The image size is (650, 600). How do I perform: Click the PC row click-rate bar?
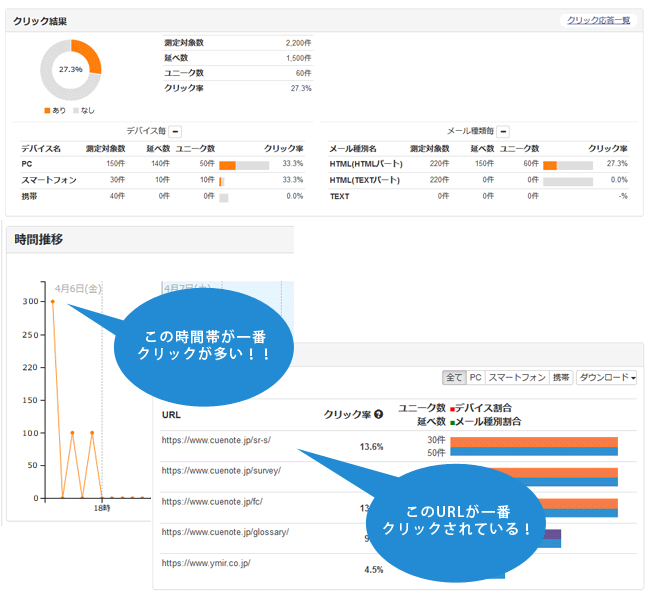tap(244, 165)
